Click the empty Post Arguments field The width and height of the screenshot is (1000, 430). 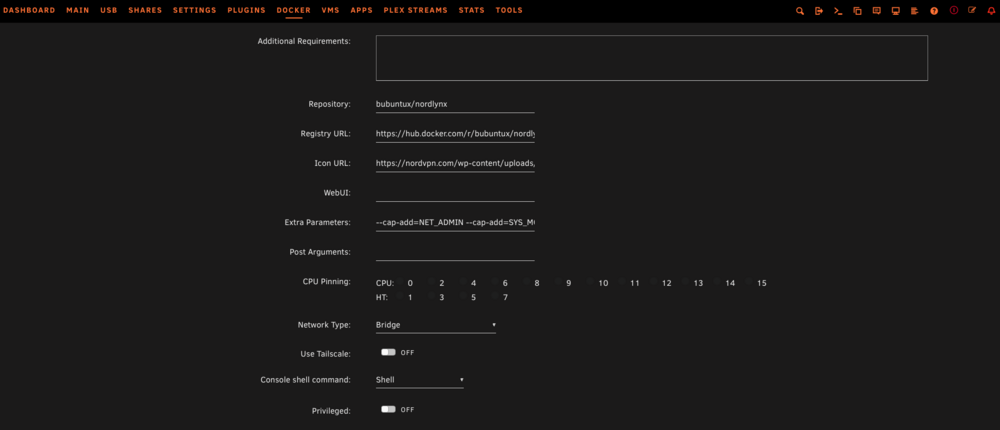[x=455, y=252]
